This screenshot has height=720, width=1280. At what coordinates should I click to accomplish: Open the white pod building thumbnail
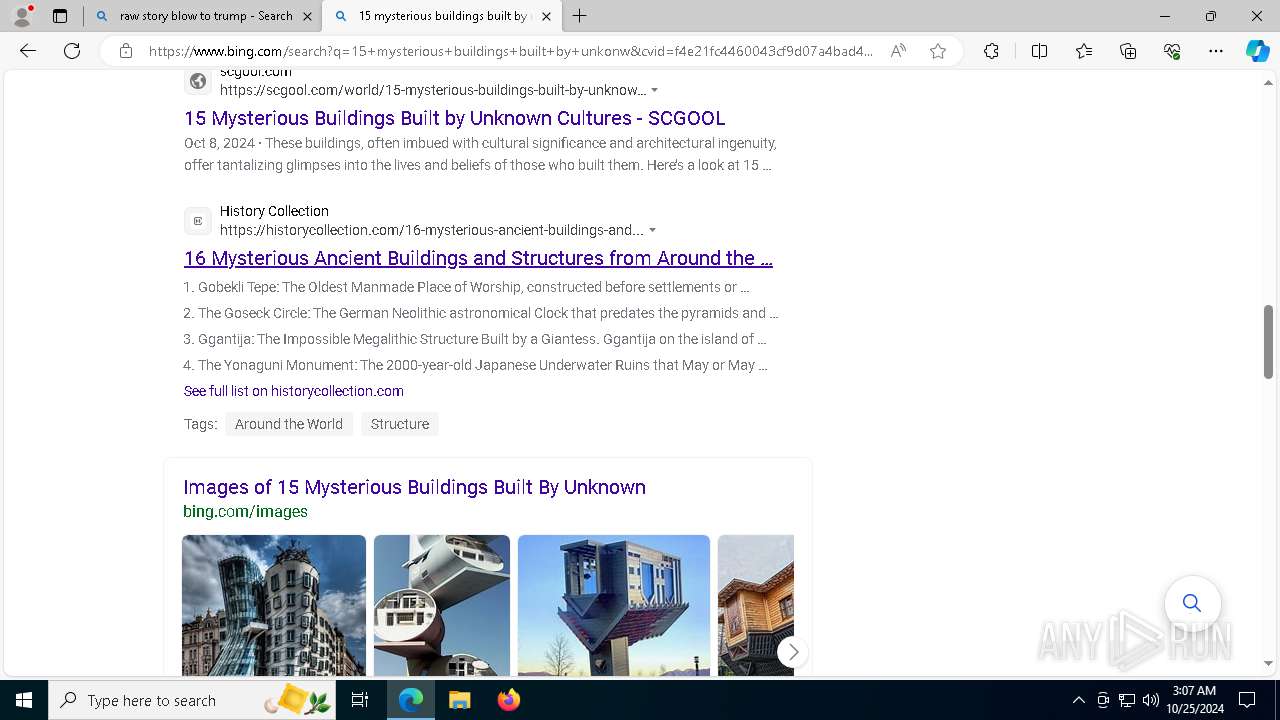(442, 605)
